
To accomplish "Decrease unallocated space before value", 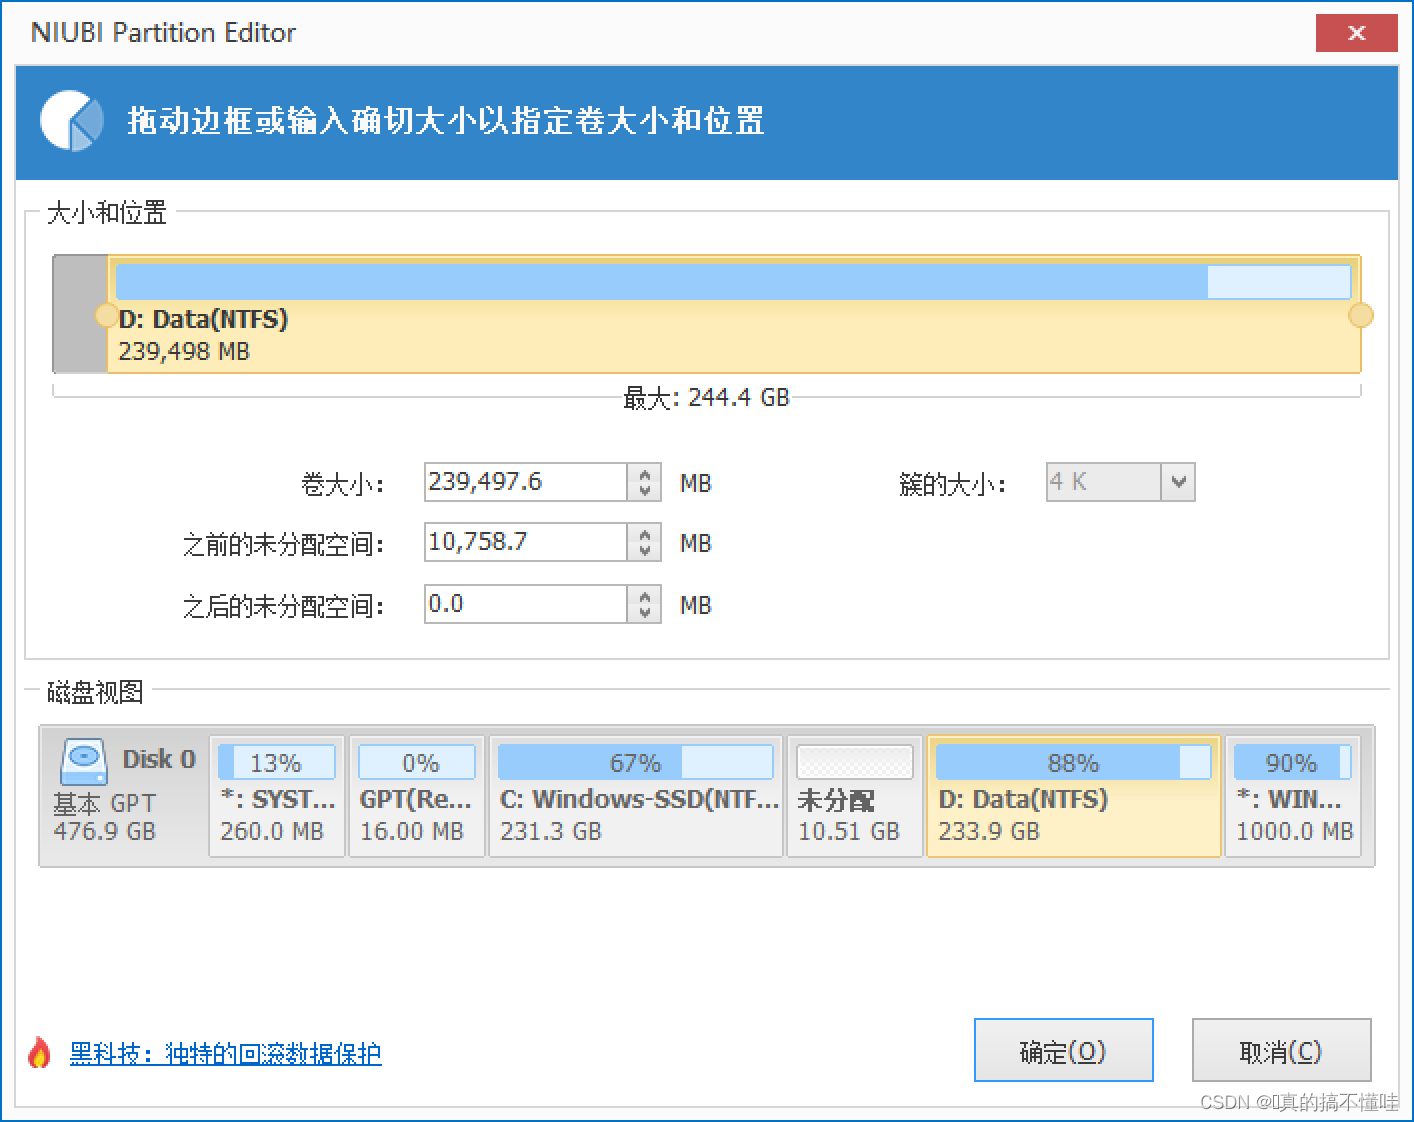I will [645, 551].
